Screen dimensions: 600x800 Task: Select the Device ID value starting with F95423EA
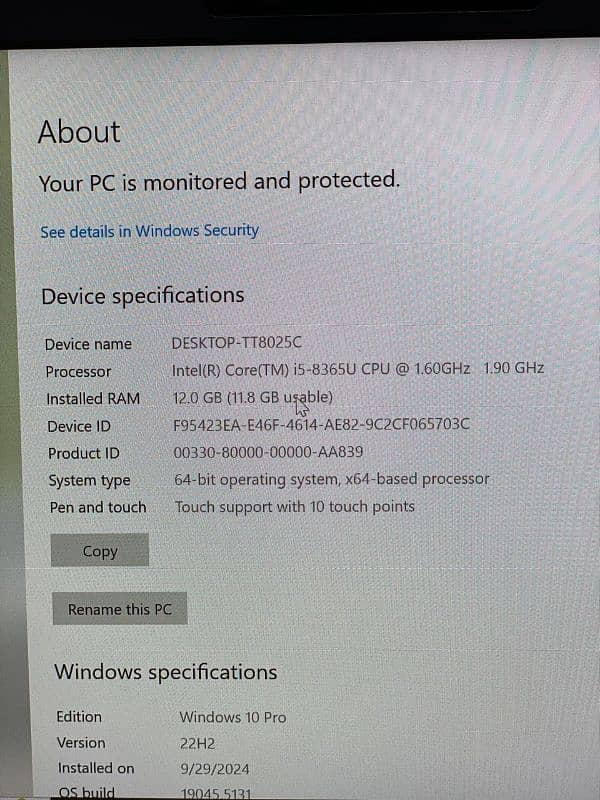click(x=321, y=424)
